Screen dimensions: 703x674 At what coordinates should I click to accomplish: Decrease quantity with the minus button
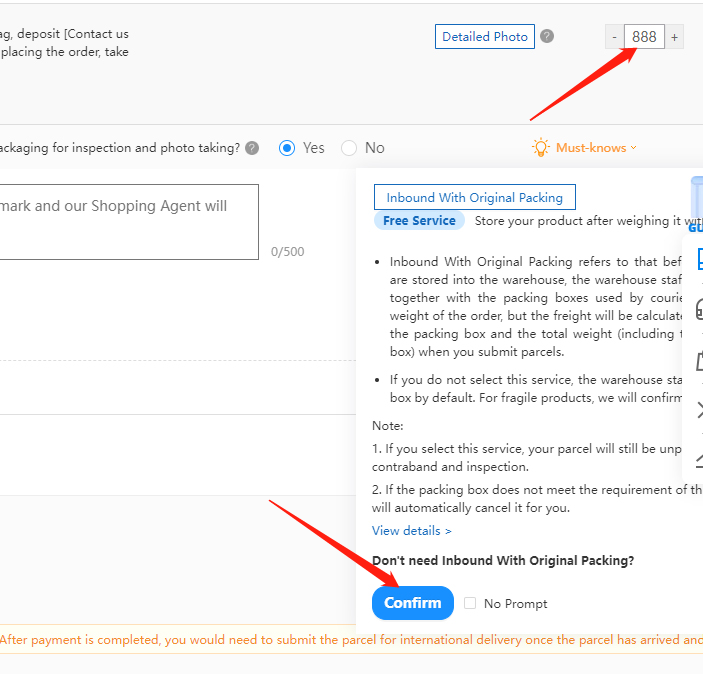tap(614, 37)
